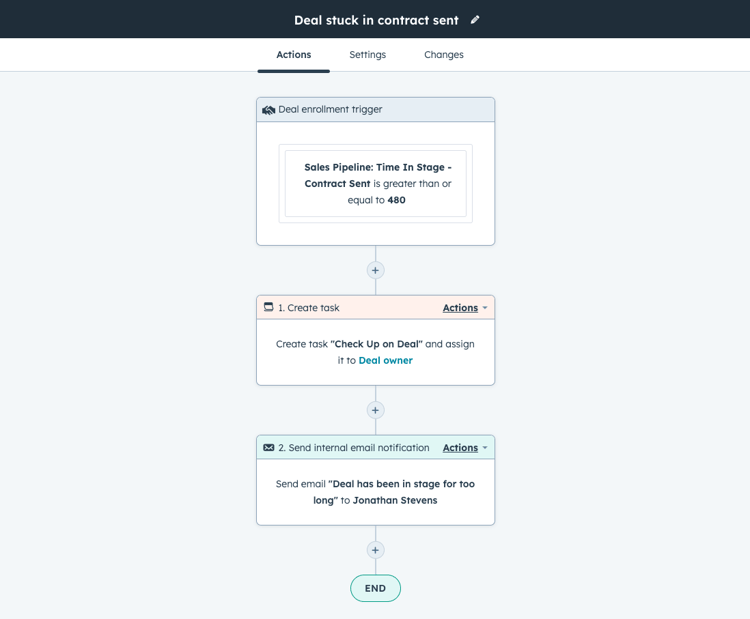Expand caret arrow beside email notification Actions
The height and width of the screenshot is (619, 750).
tap(485, 448)
